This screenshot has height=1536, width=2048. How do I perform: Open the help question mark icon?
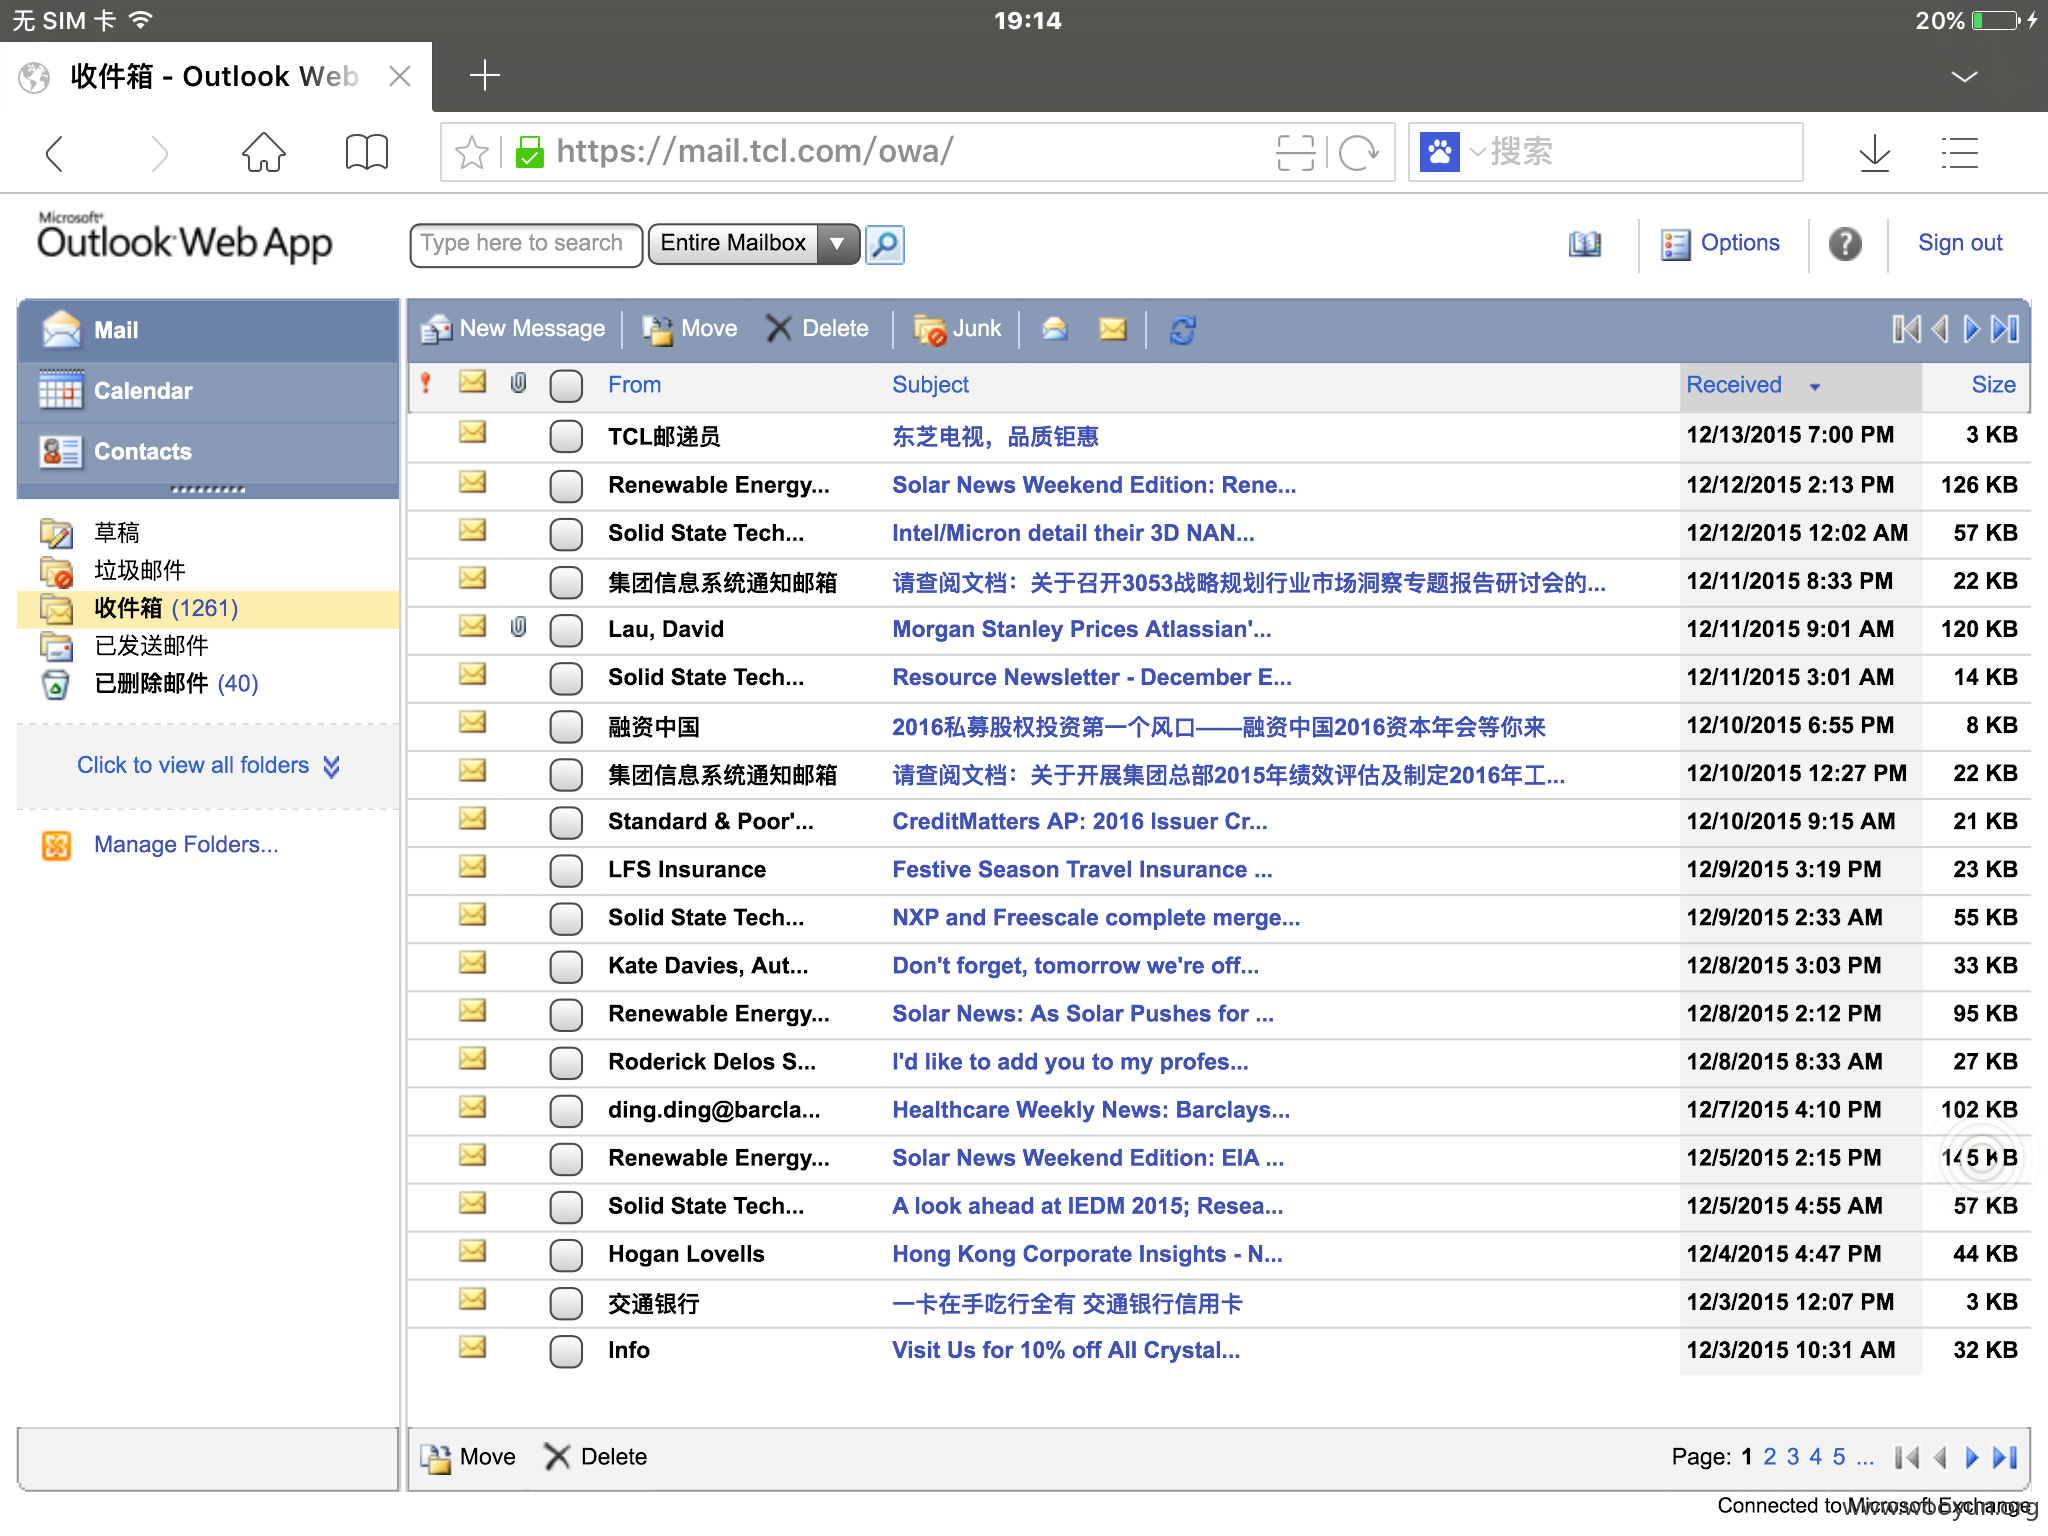pos(1845,244)
